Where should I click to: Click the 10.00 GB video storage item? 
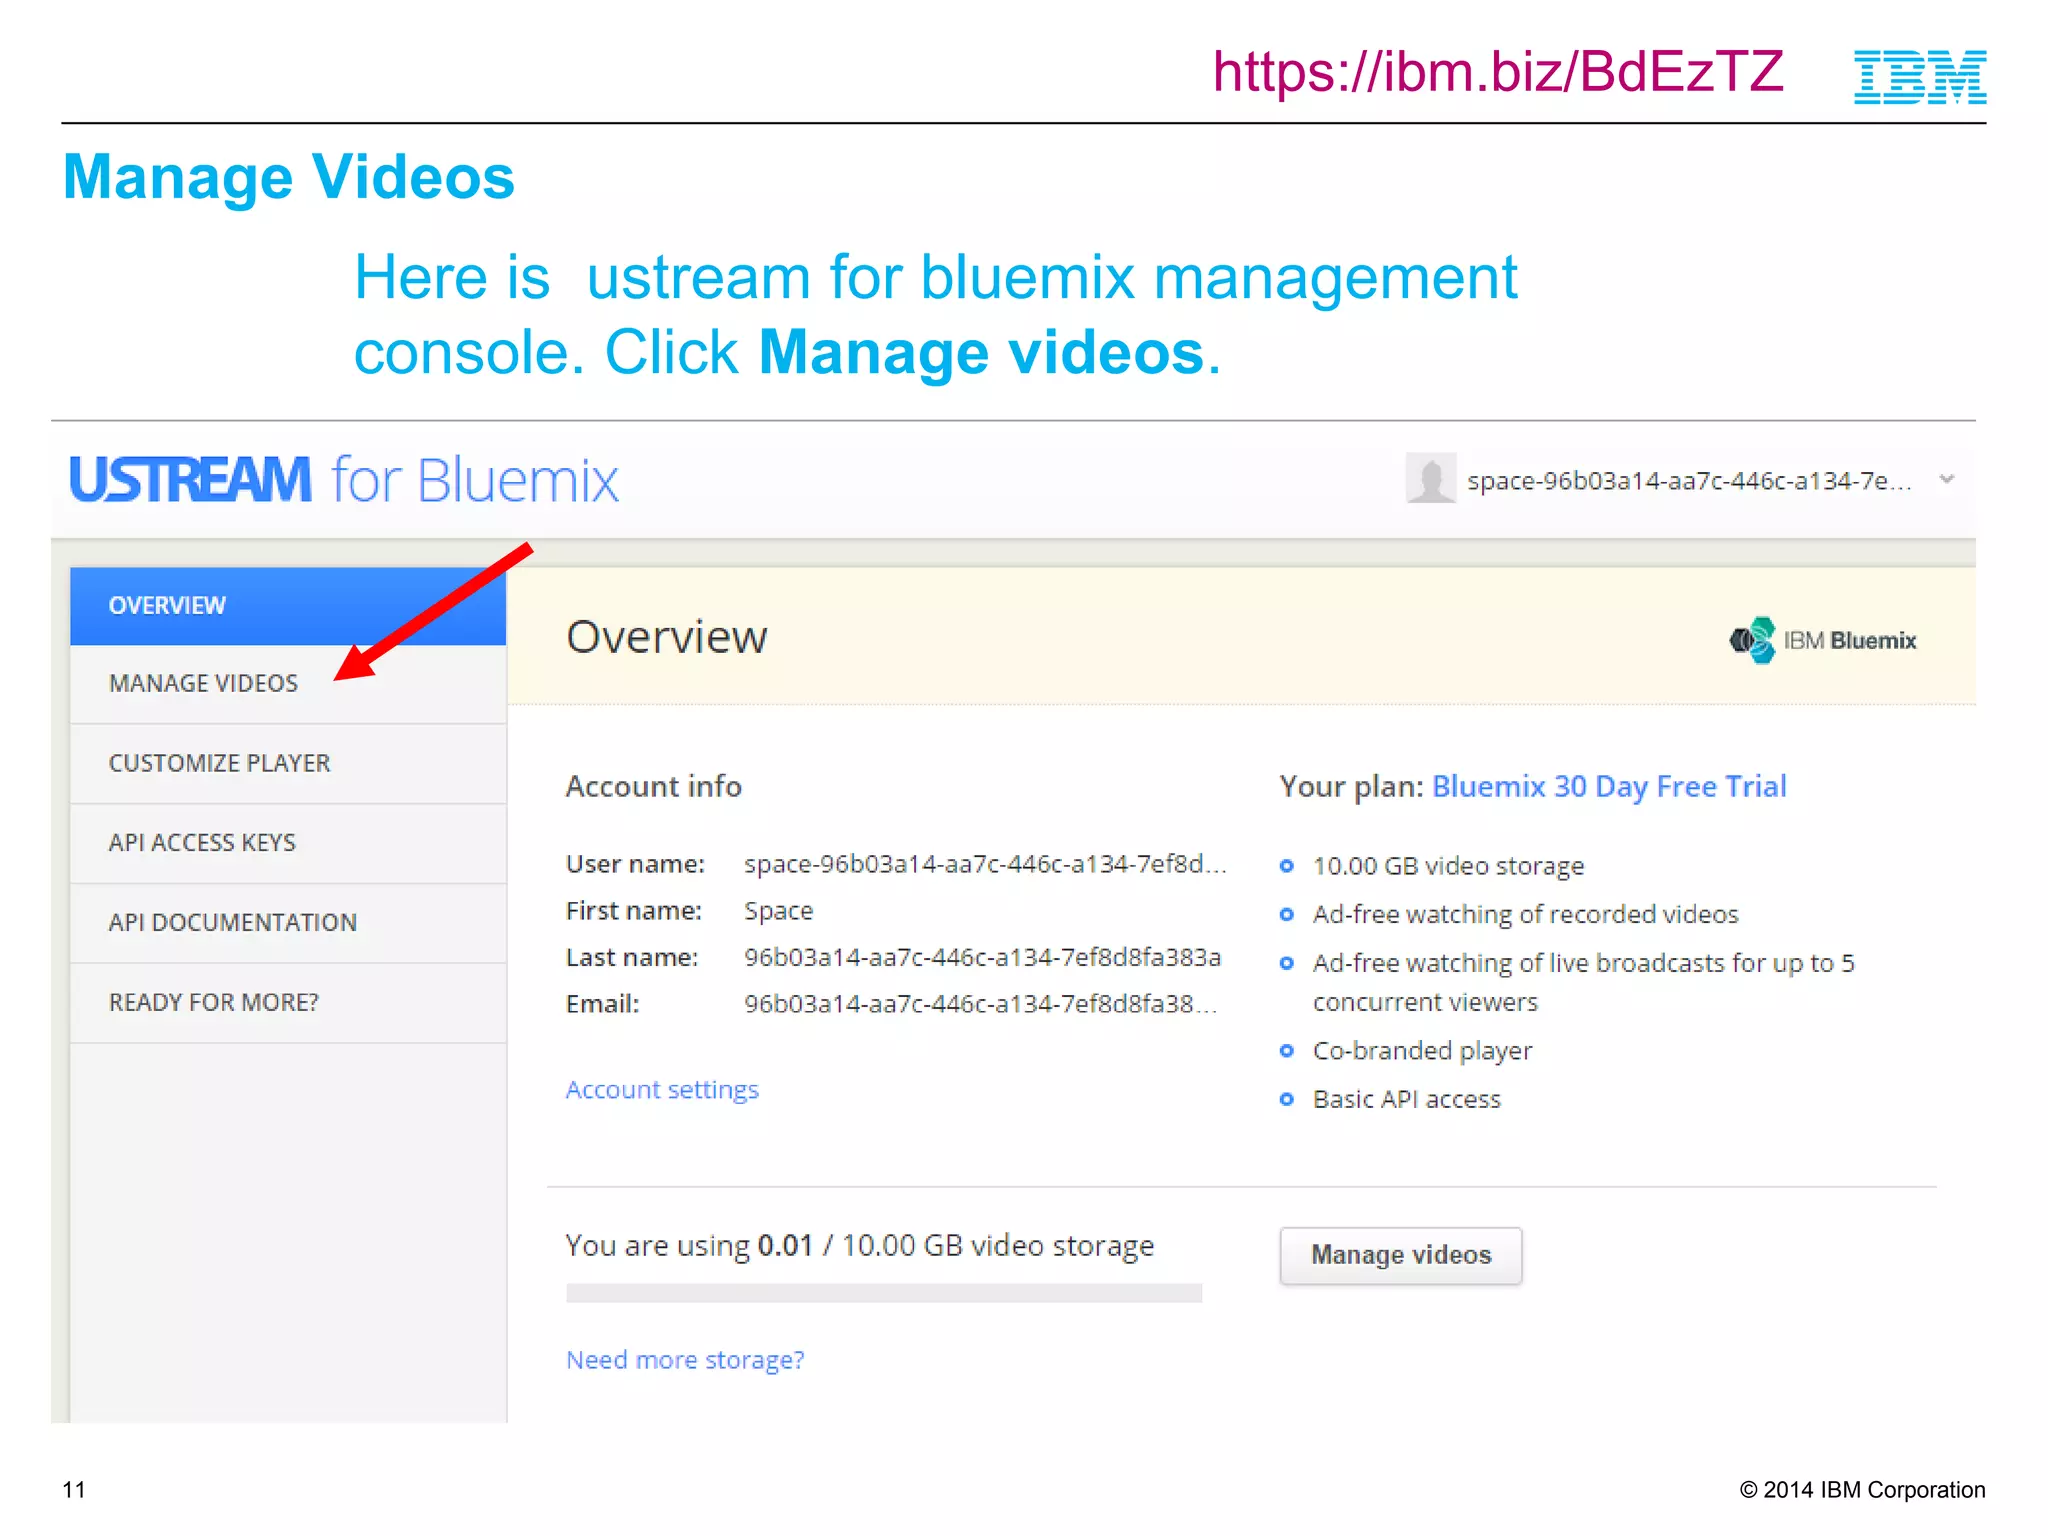point(1448,866)
